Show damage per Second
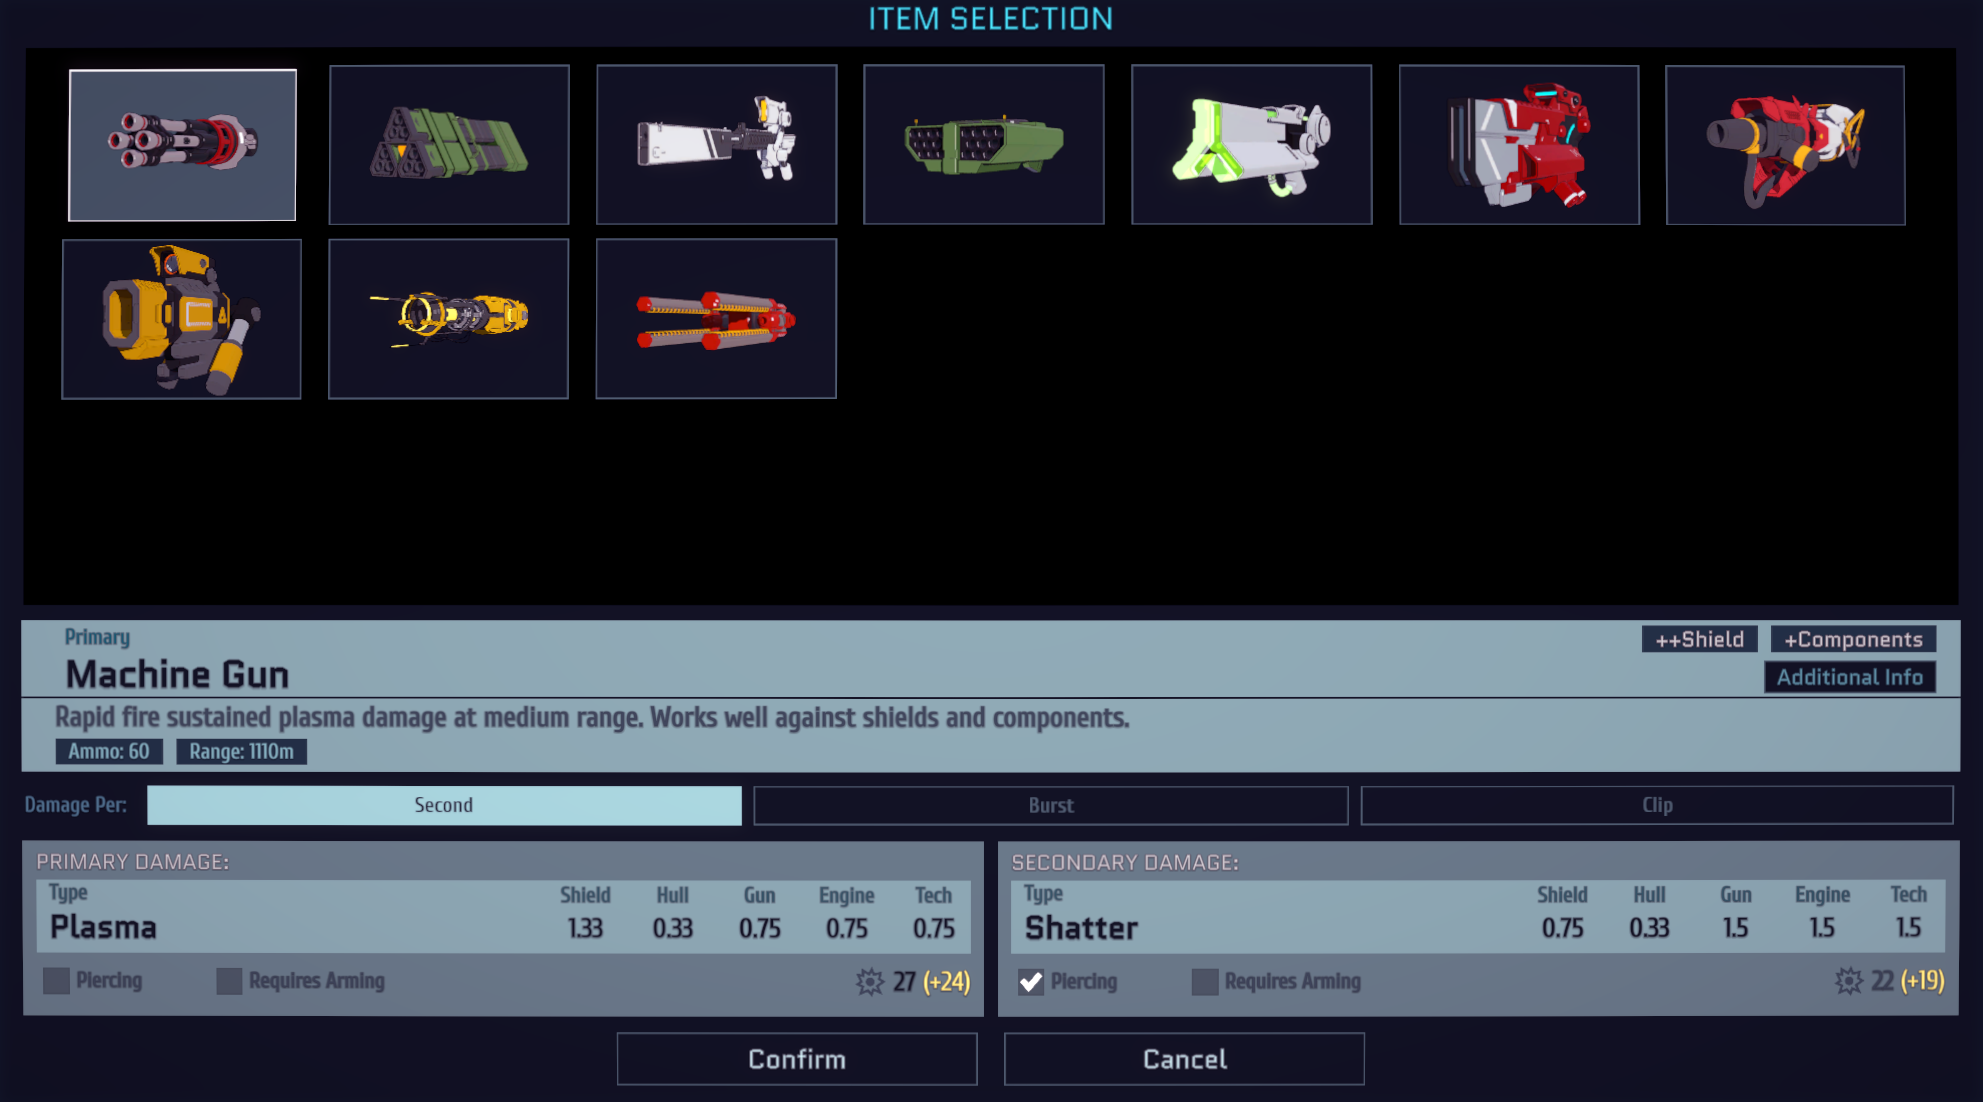The image size is (1983, 1102). coord(444,805)
